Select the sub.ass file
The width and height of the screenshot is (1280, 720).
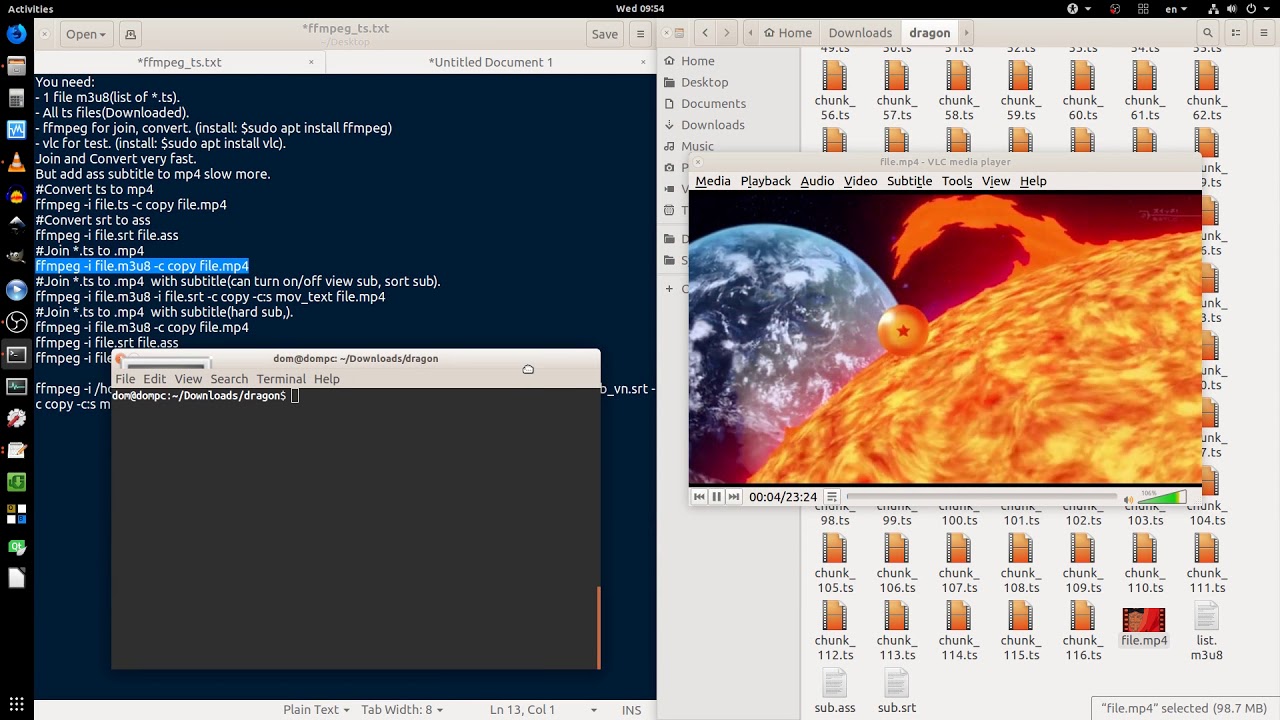[834, 691]
